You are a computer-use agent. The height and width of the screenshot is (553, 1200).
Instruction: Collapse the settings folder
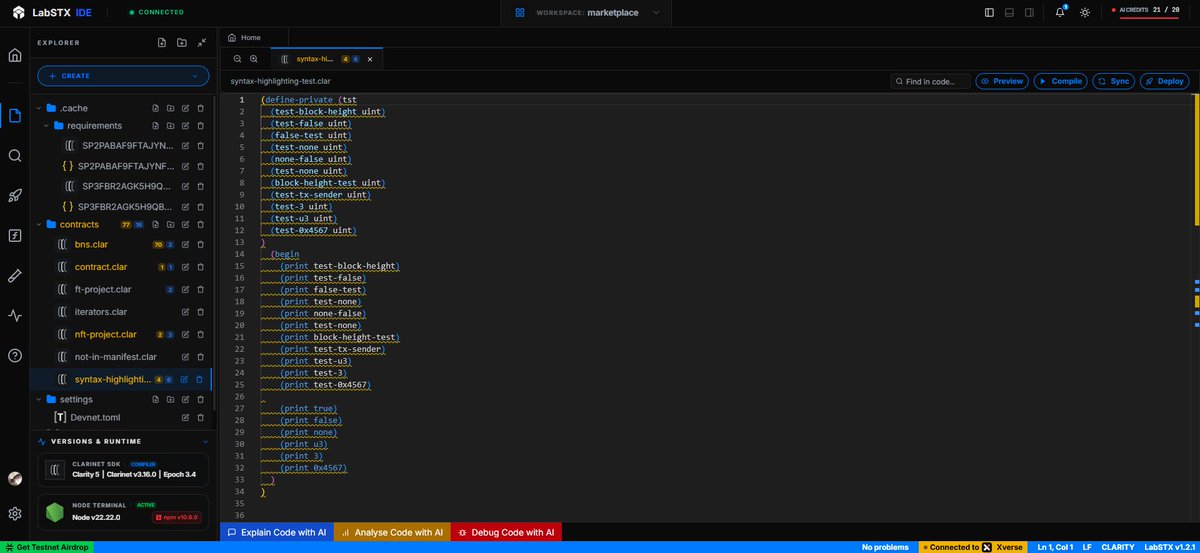pos(39,399)
